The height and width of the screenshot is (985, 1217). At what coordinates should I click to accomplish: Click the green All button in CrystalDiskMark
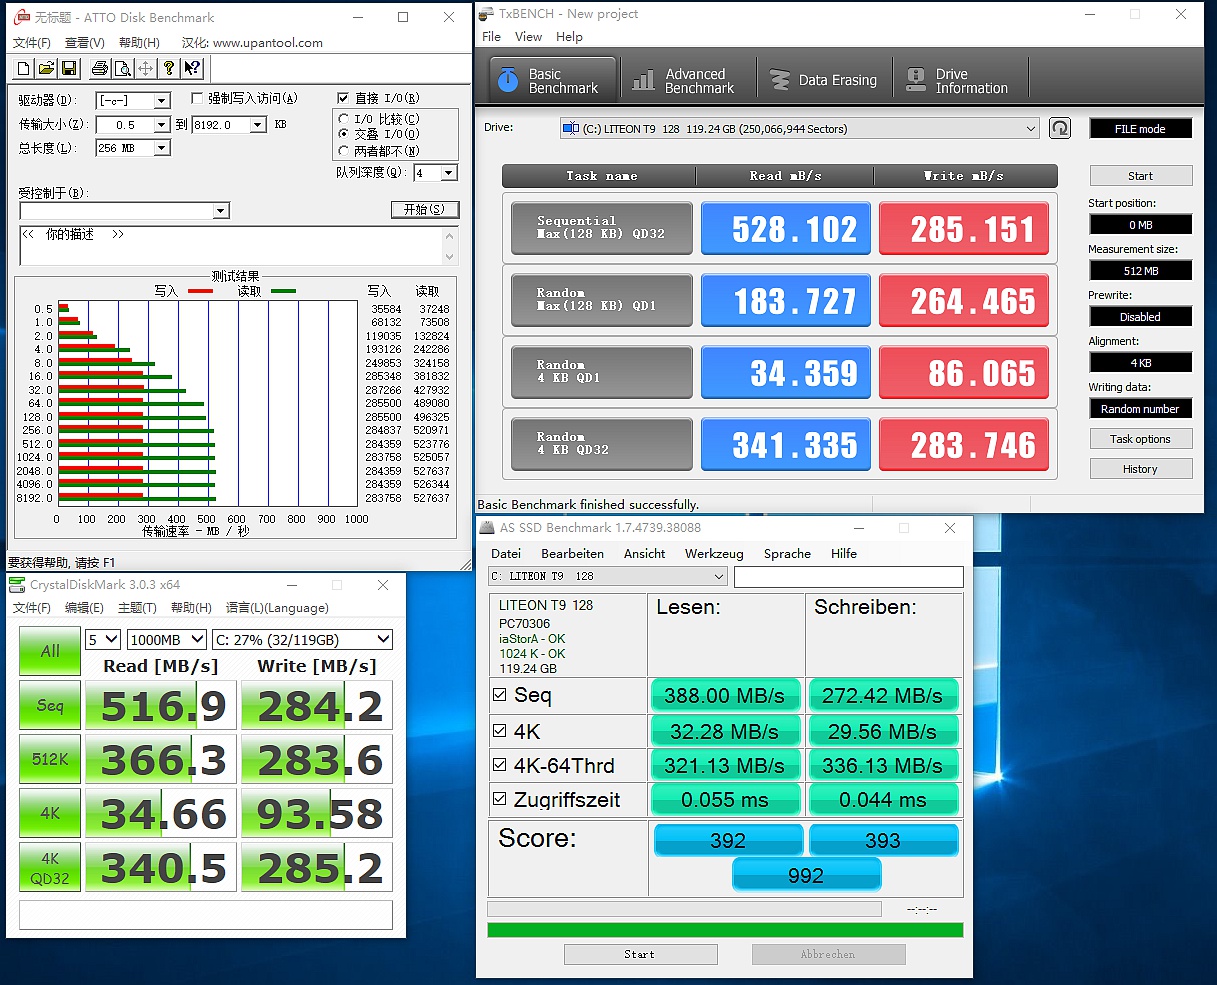[x=50, y=651]
